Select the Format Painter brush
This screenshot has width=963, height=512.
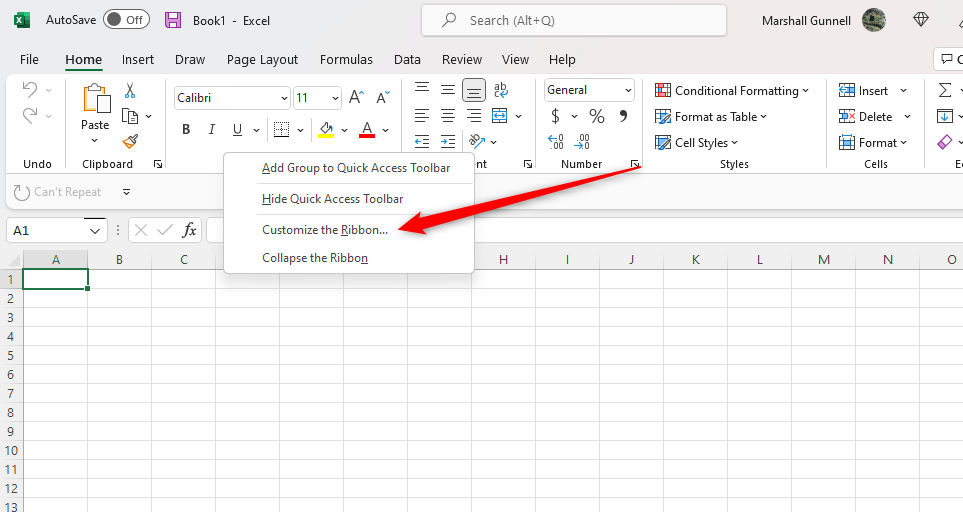[x=130, y=142]
